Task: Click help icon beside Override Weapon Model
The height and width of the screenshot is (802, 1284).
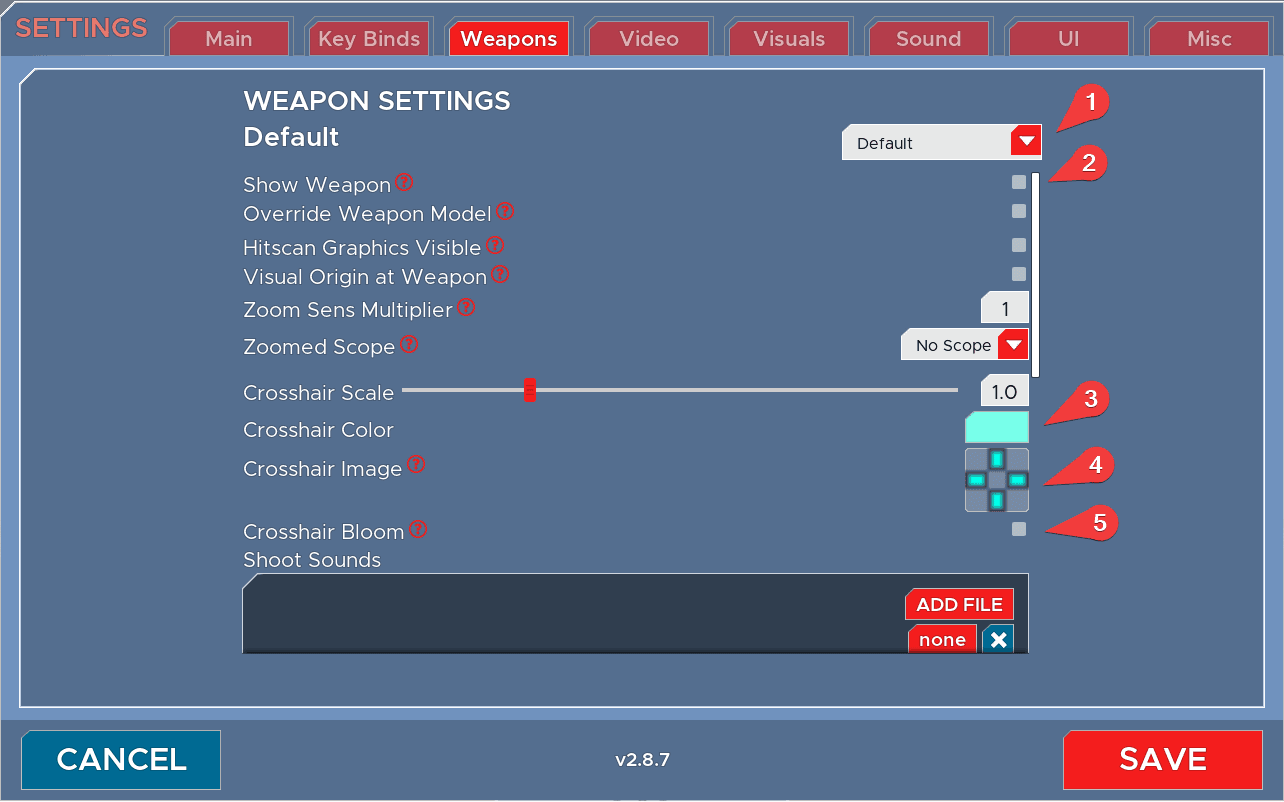Action: [x=505, y=212]
